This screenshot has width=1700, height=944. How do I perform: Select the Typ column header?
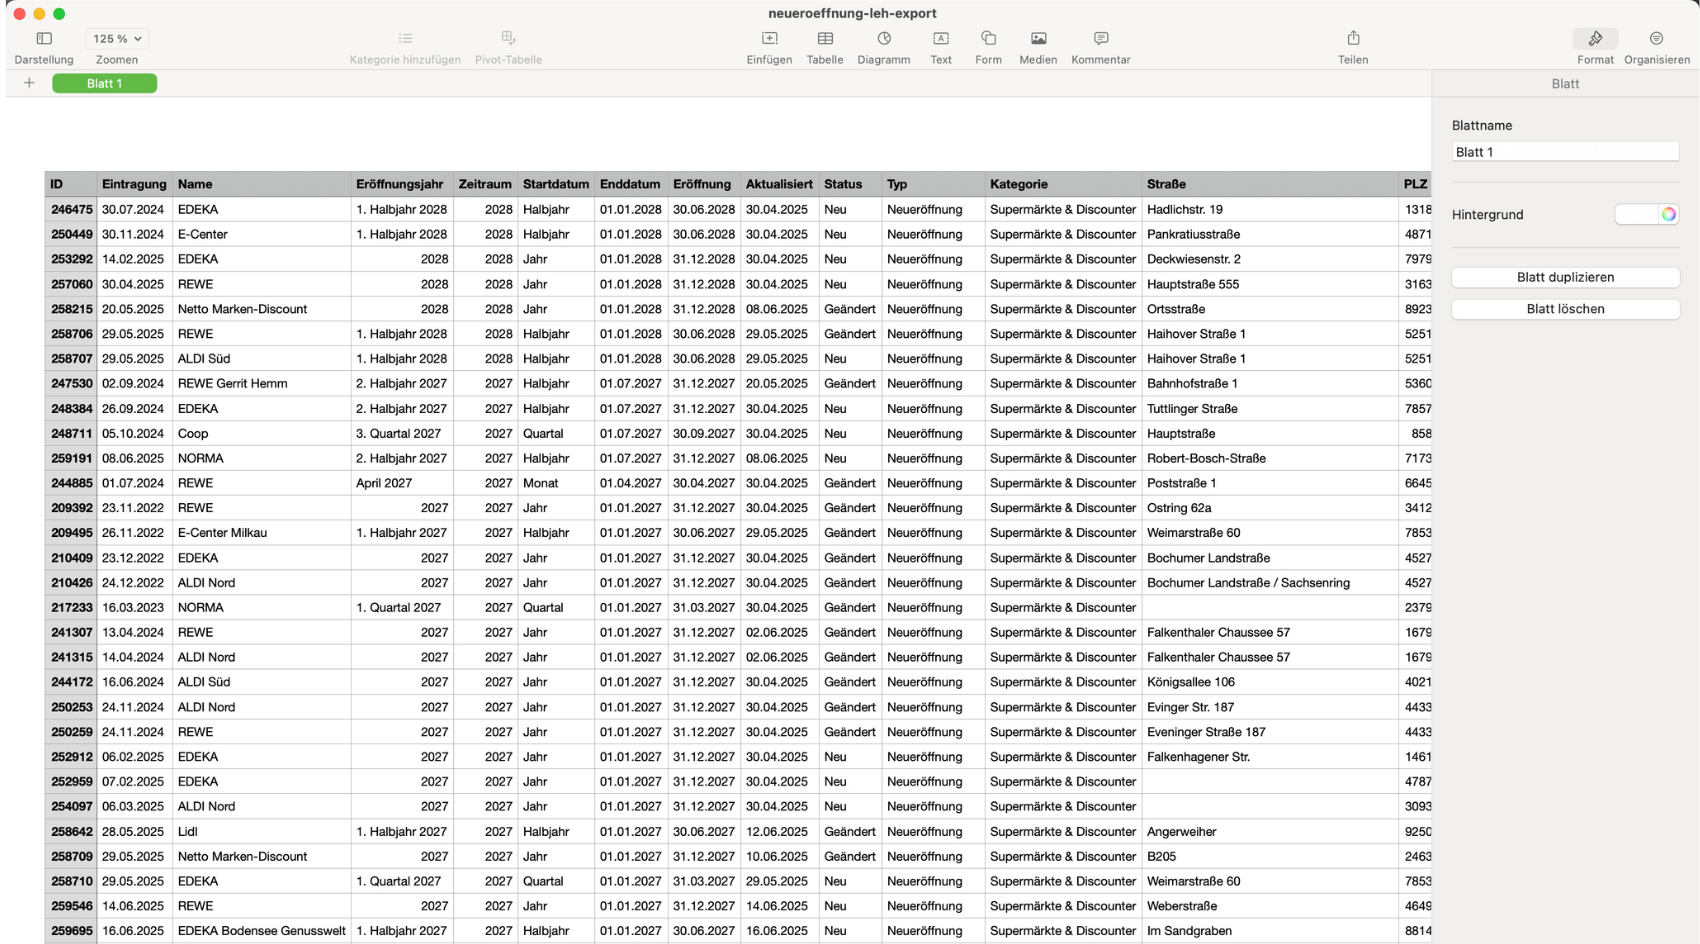933,184
